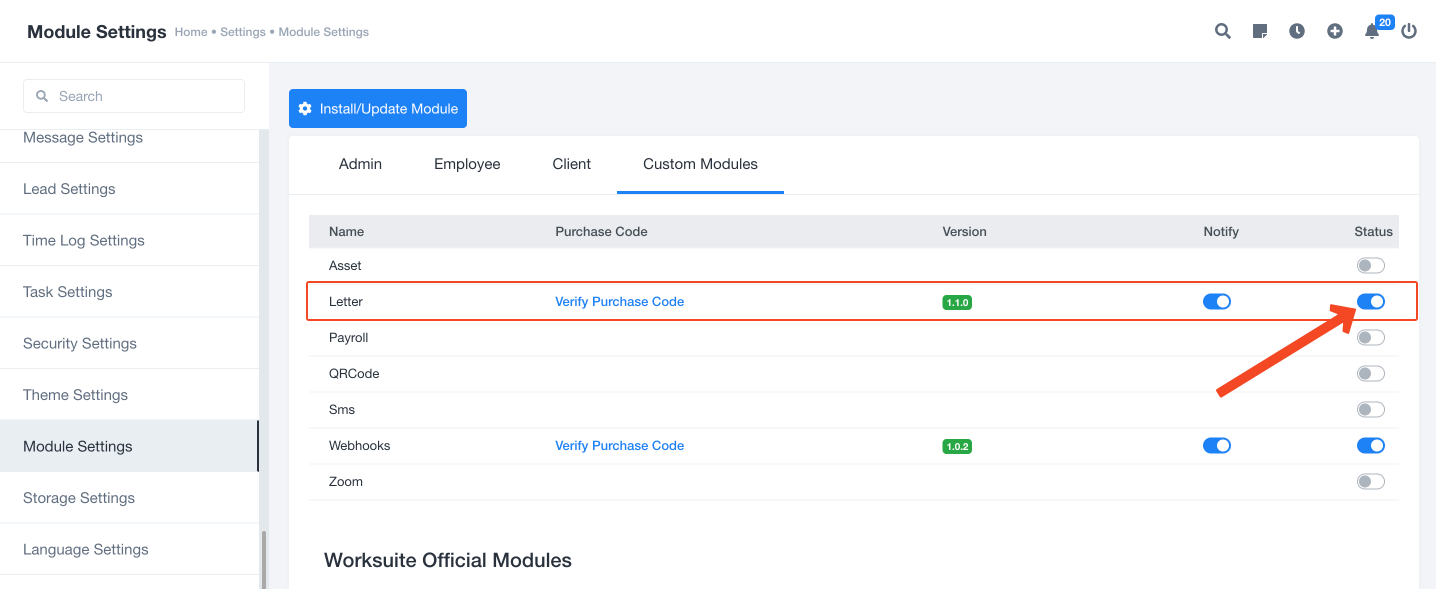Open the notifications bell
The height and width of the screenshot is (589, 1436).
click(x=1372, y=31)
